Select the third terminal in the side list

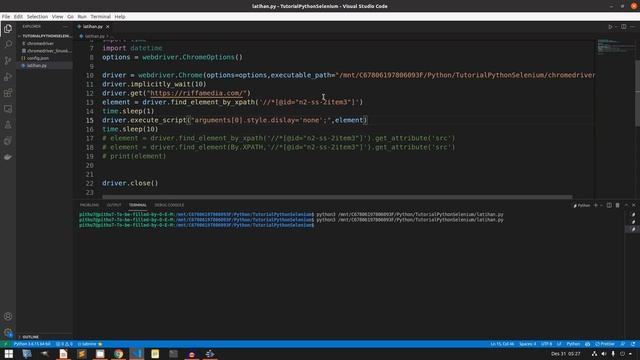633,229
